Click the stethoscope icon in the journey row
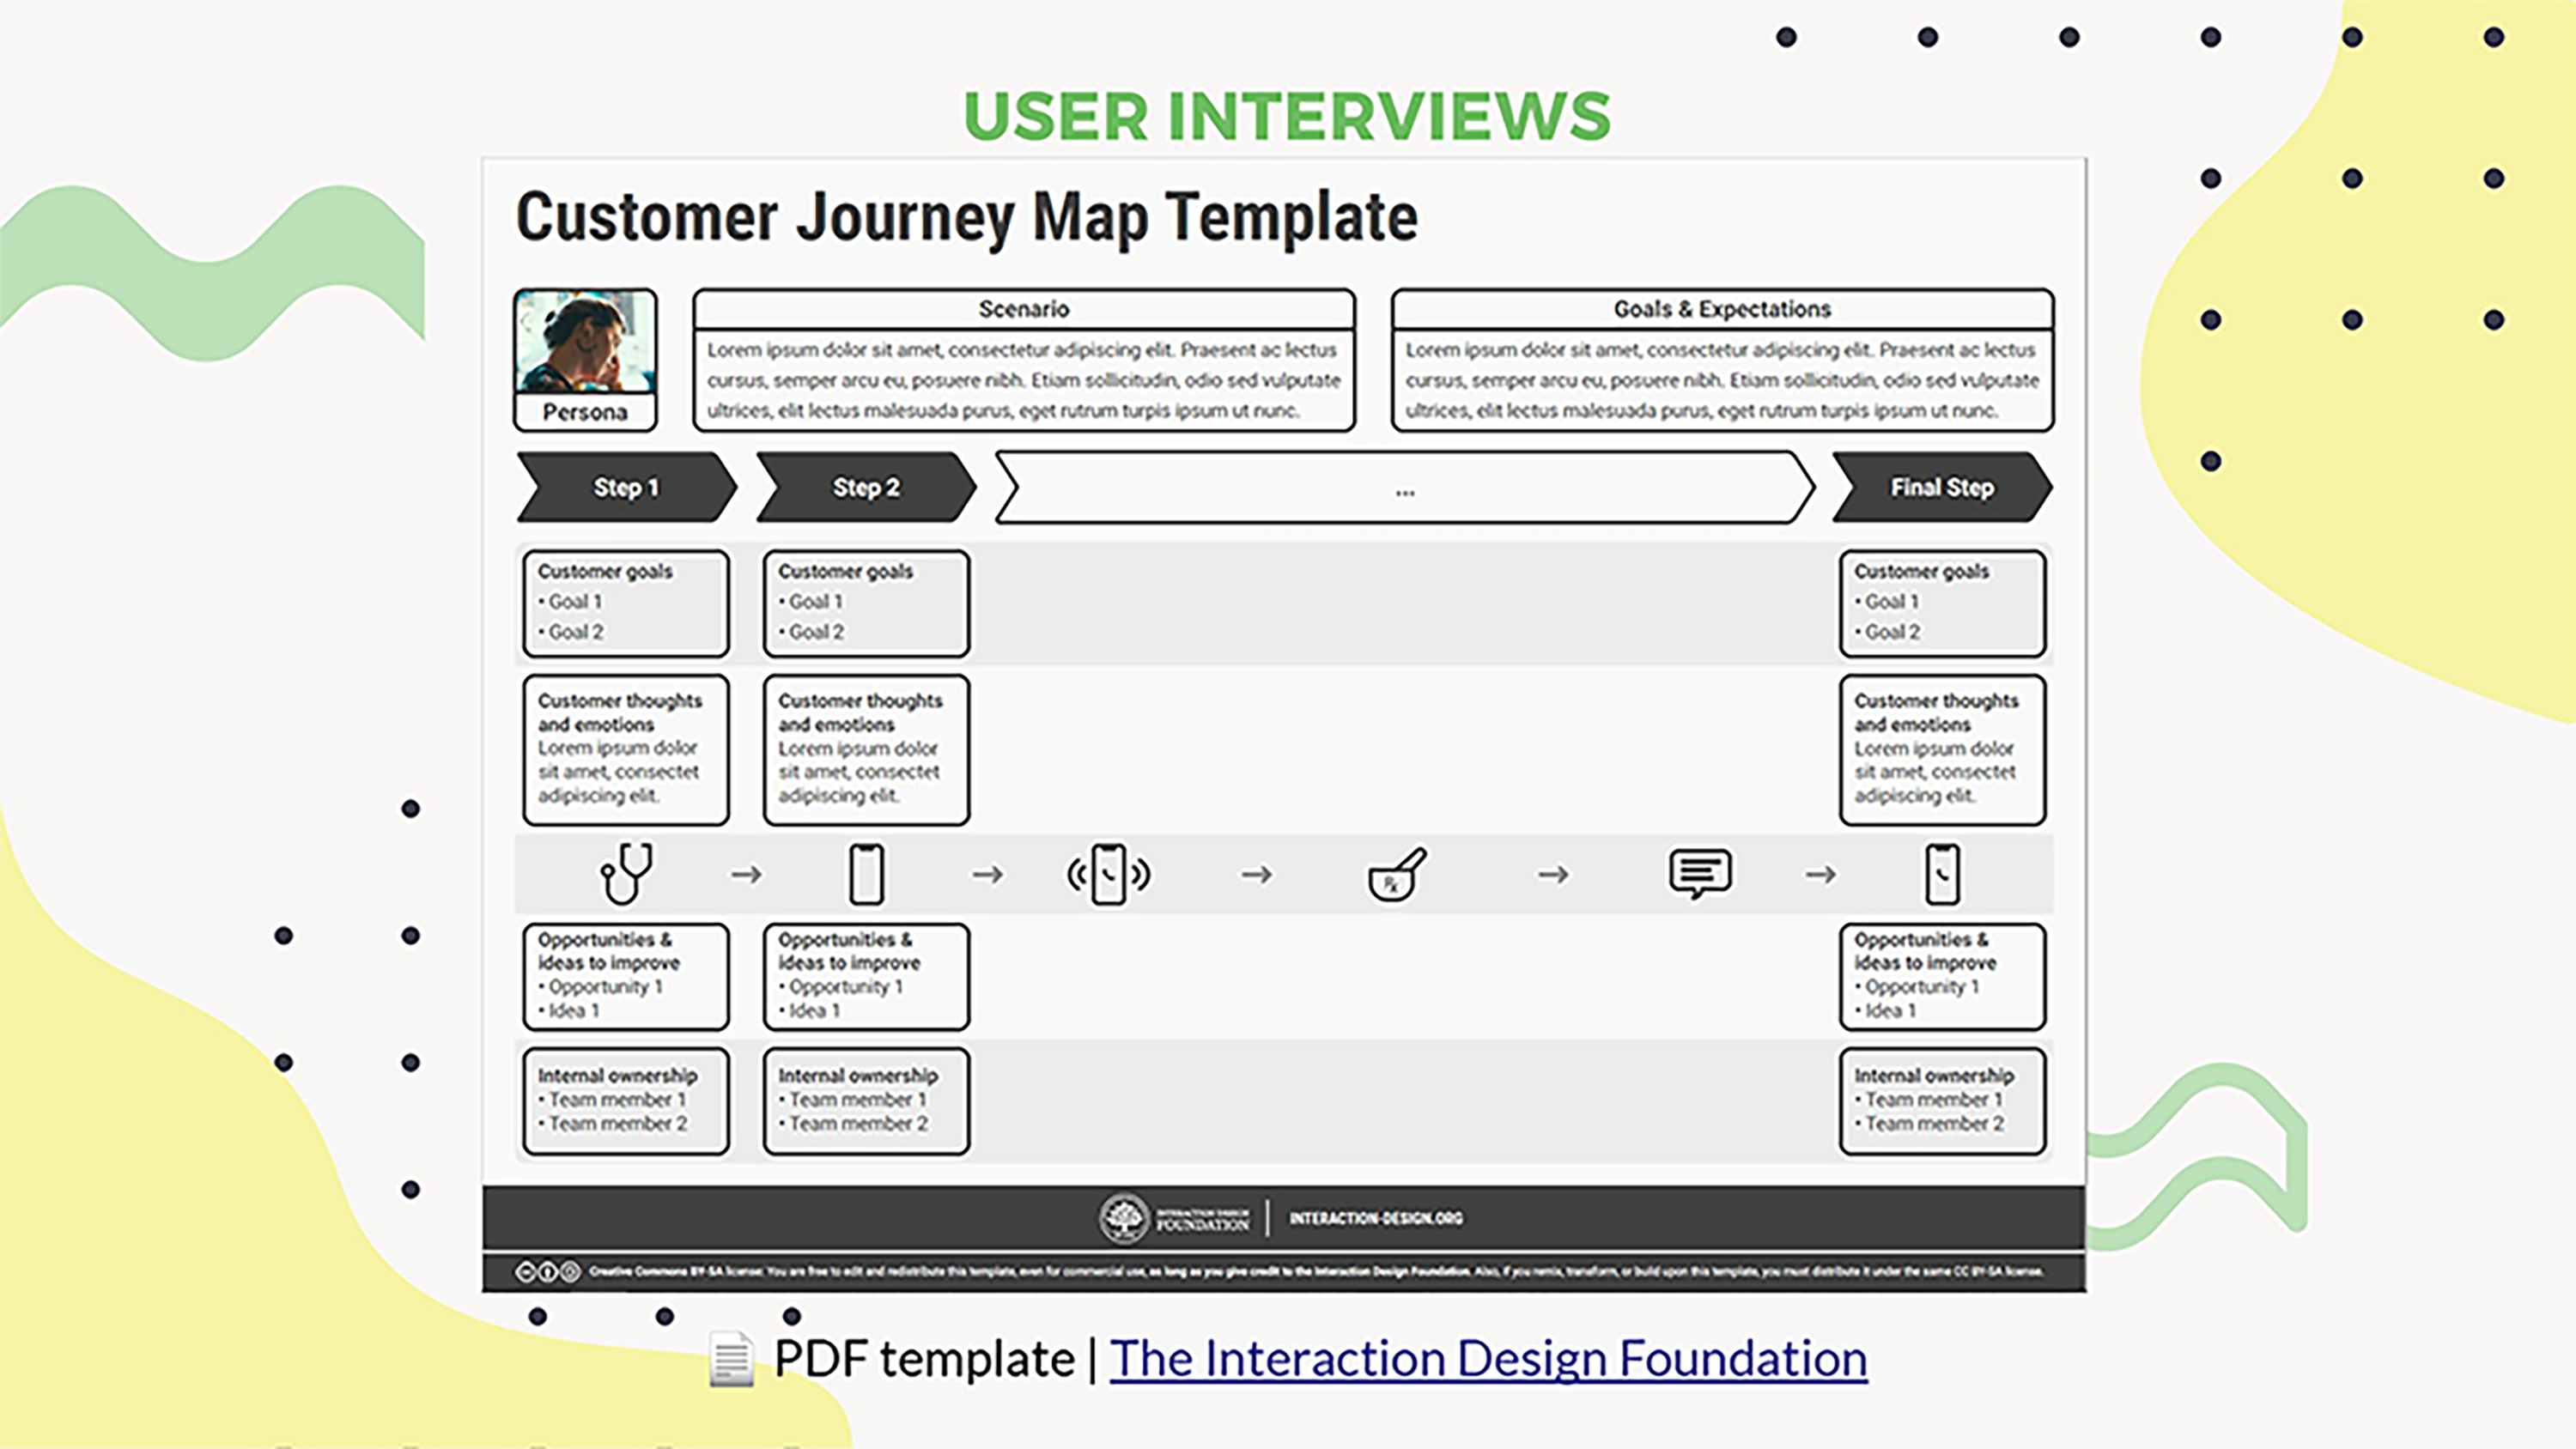The image size is (2576, 1449). [x=627, y=873]
